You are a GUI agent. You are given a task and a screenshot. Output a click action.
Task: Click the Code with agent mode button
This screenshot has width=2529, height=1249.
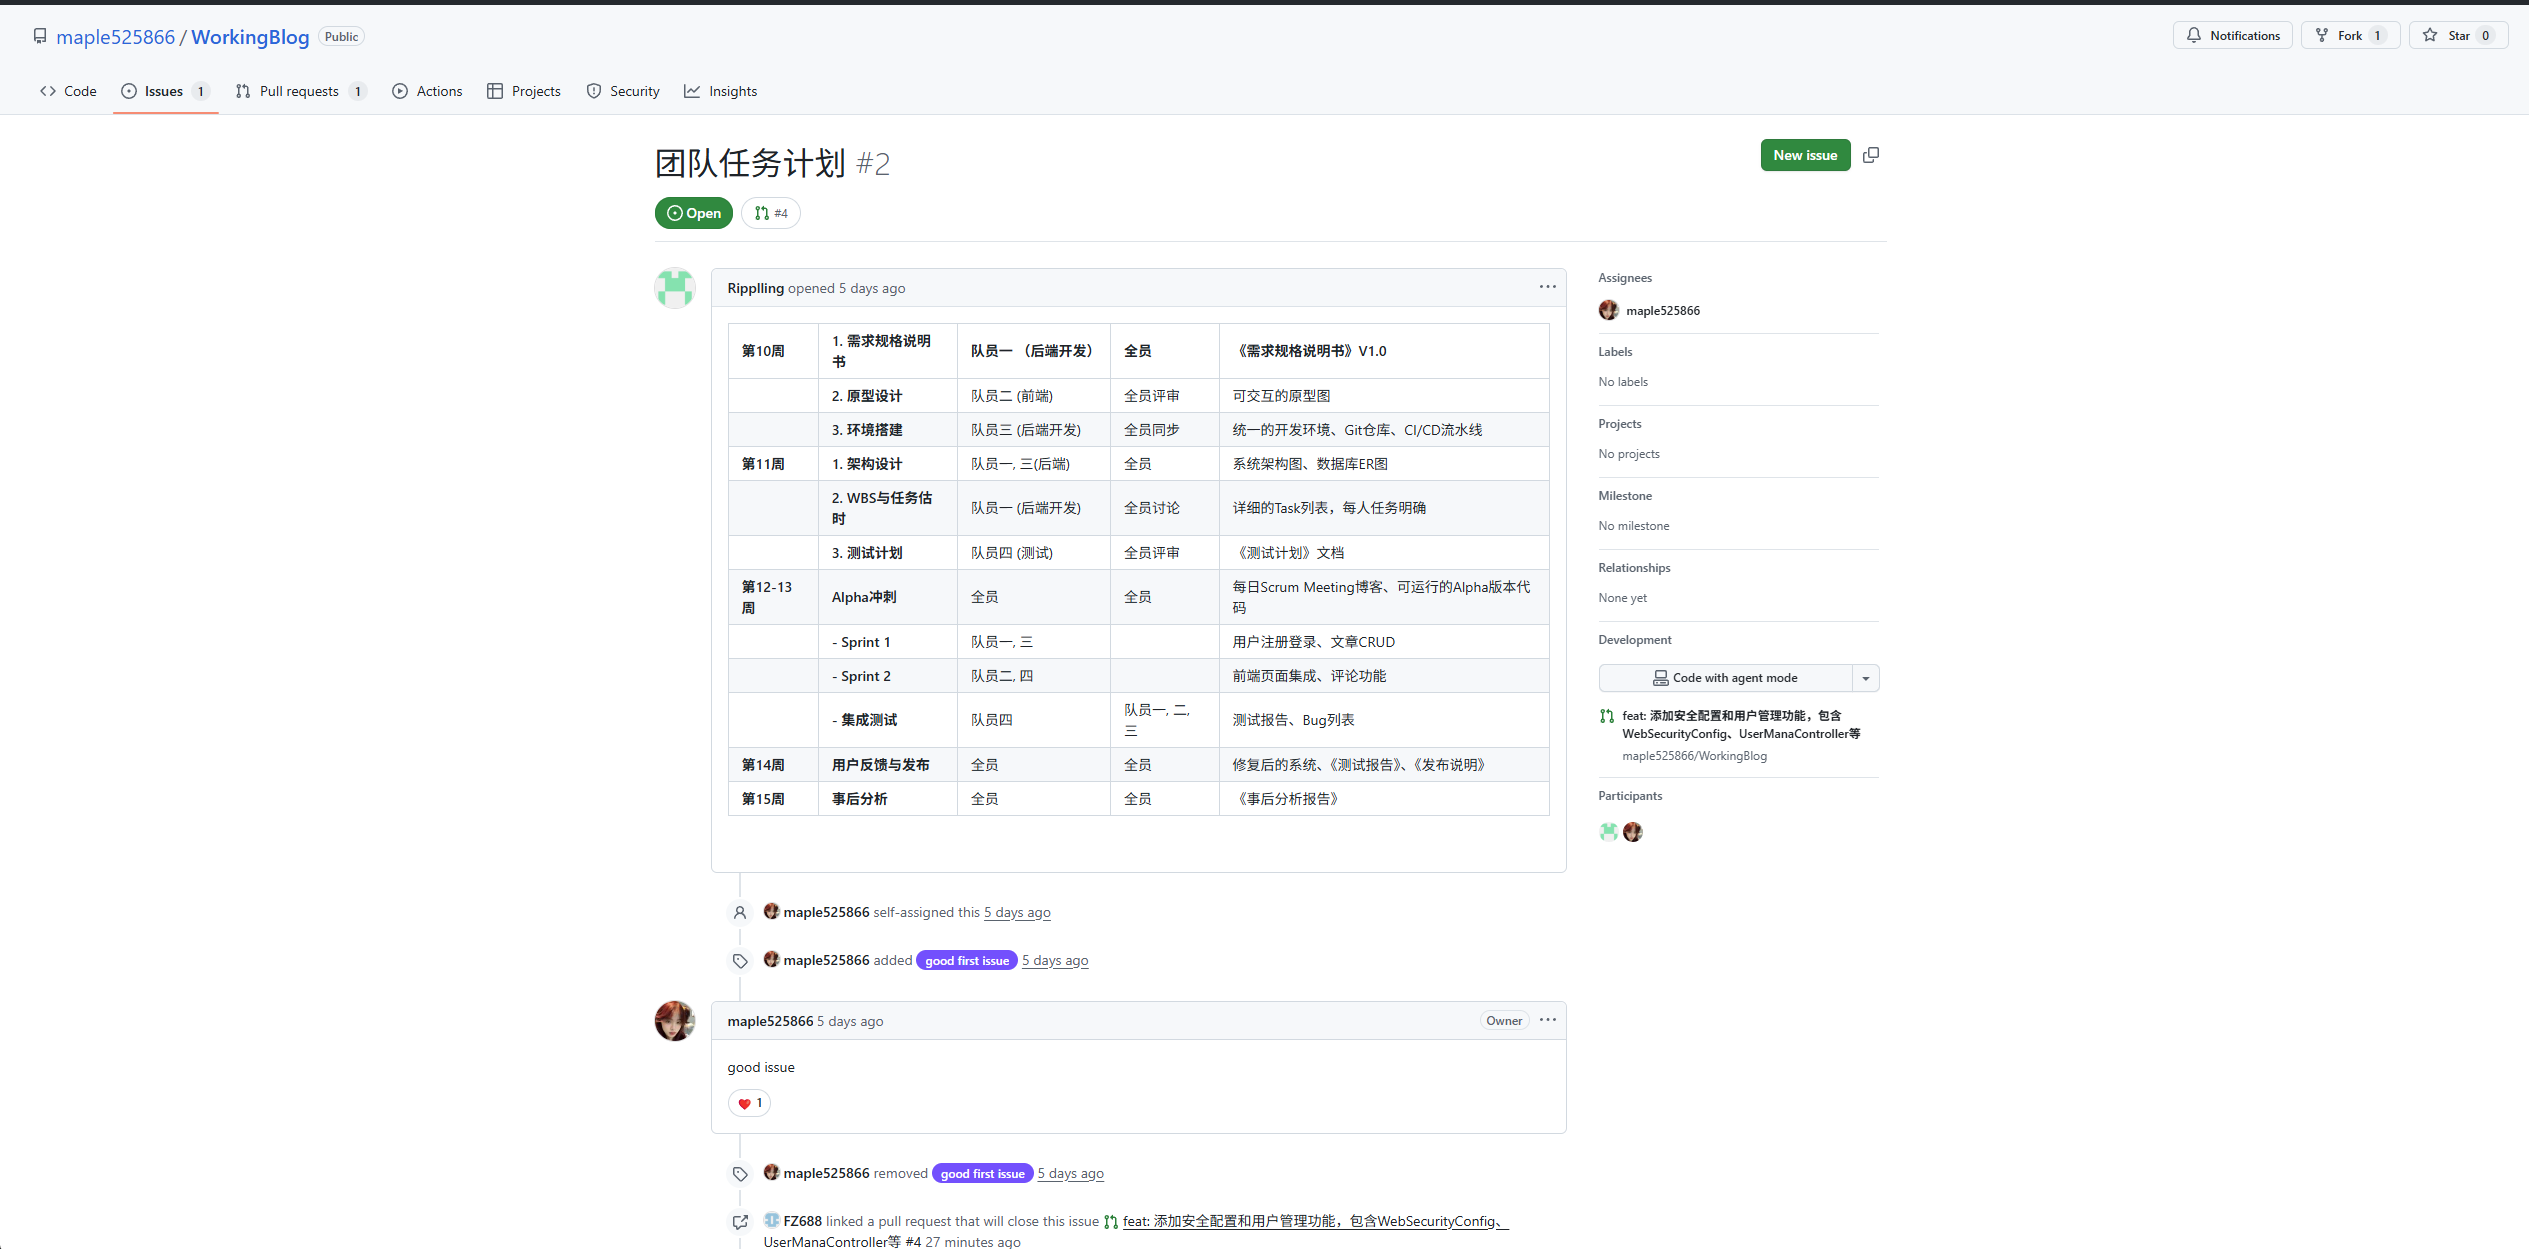pos(1725,678)
